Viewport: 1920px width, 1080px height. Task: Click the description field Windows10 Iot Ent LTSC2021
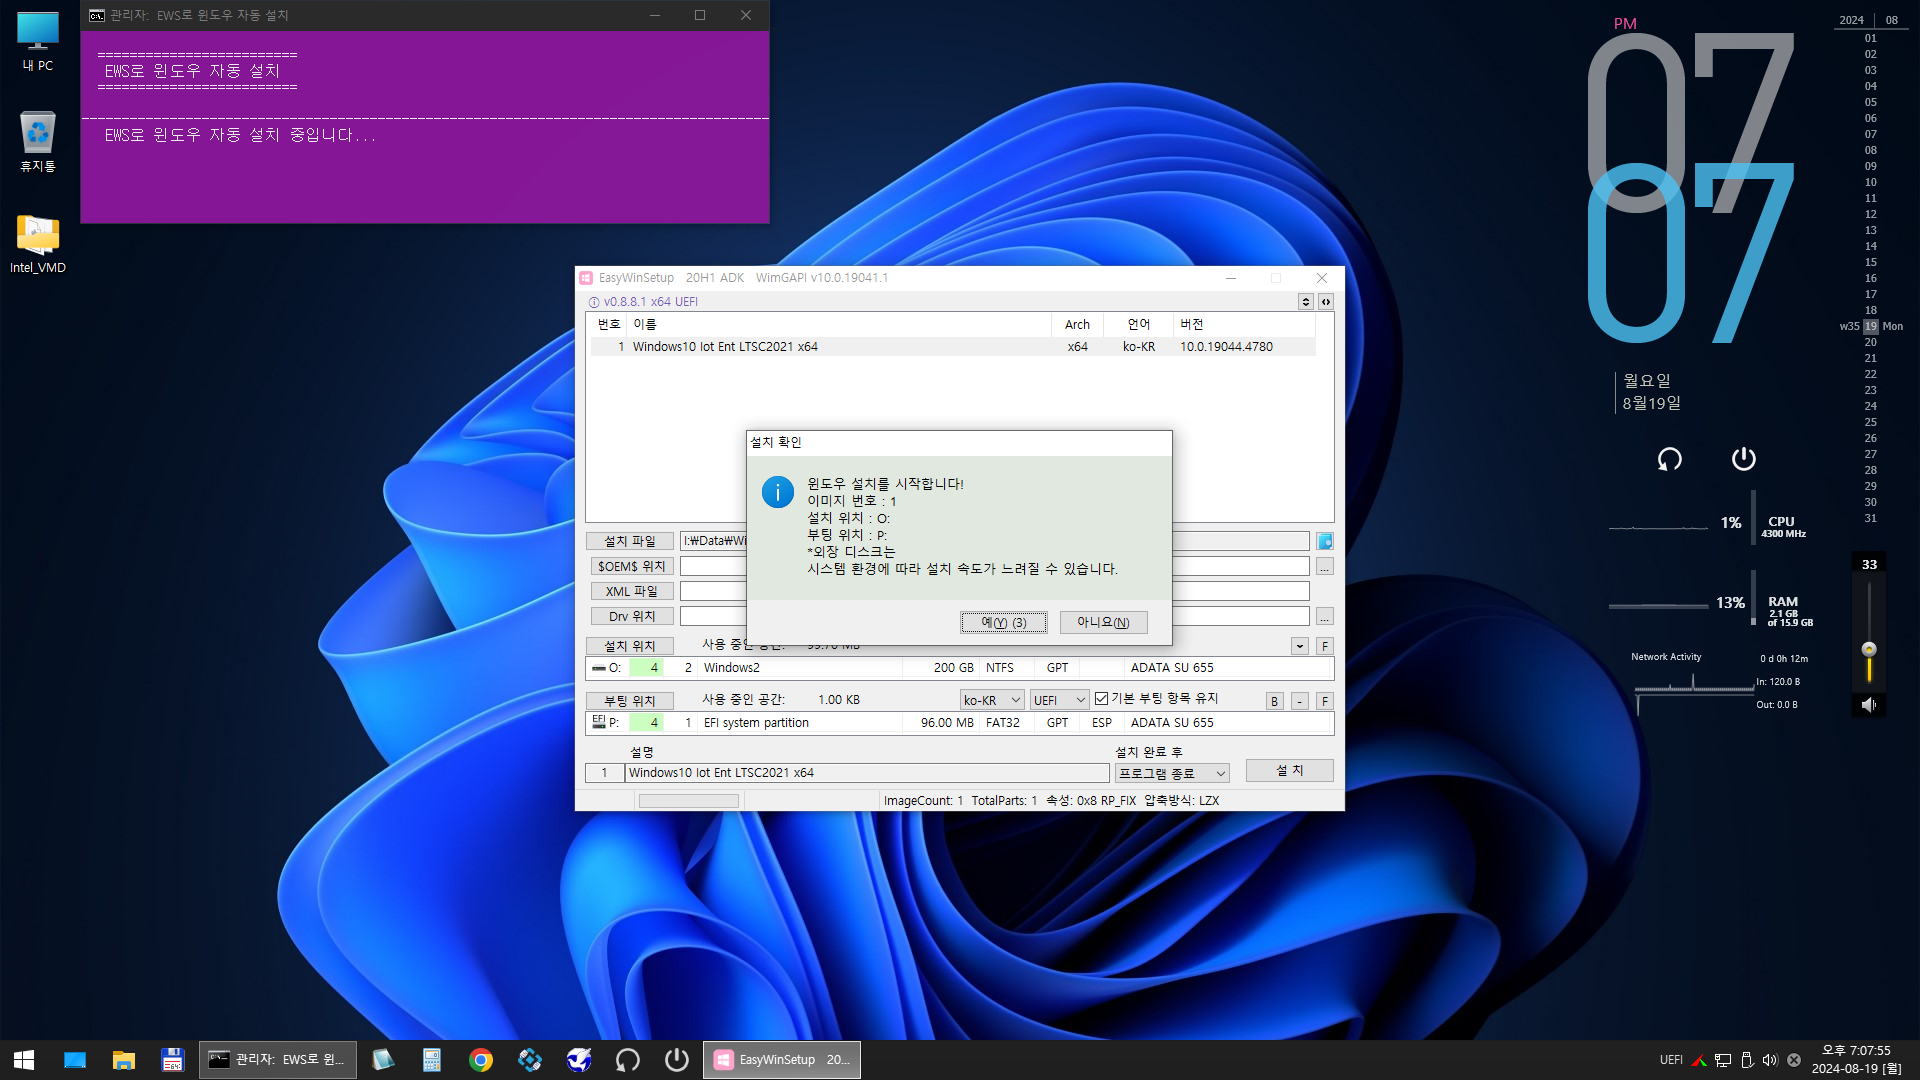pyautogui.click(x=867, y=773)
